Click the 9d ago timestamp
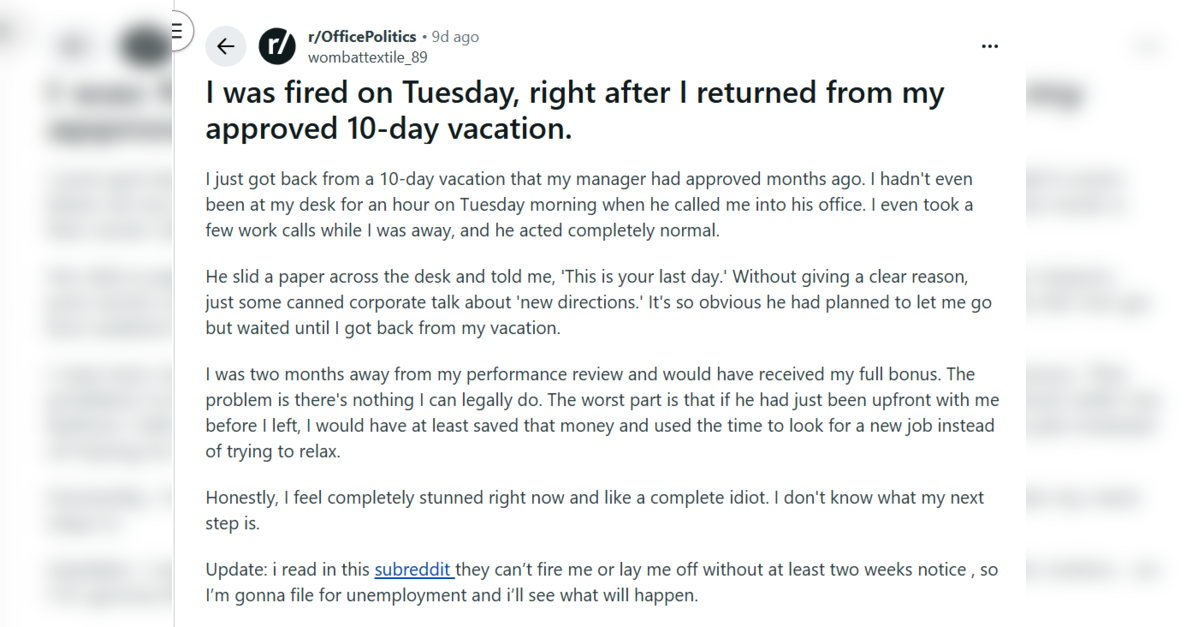The image size is (1198, 627). click(455, 36)
